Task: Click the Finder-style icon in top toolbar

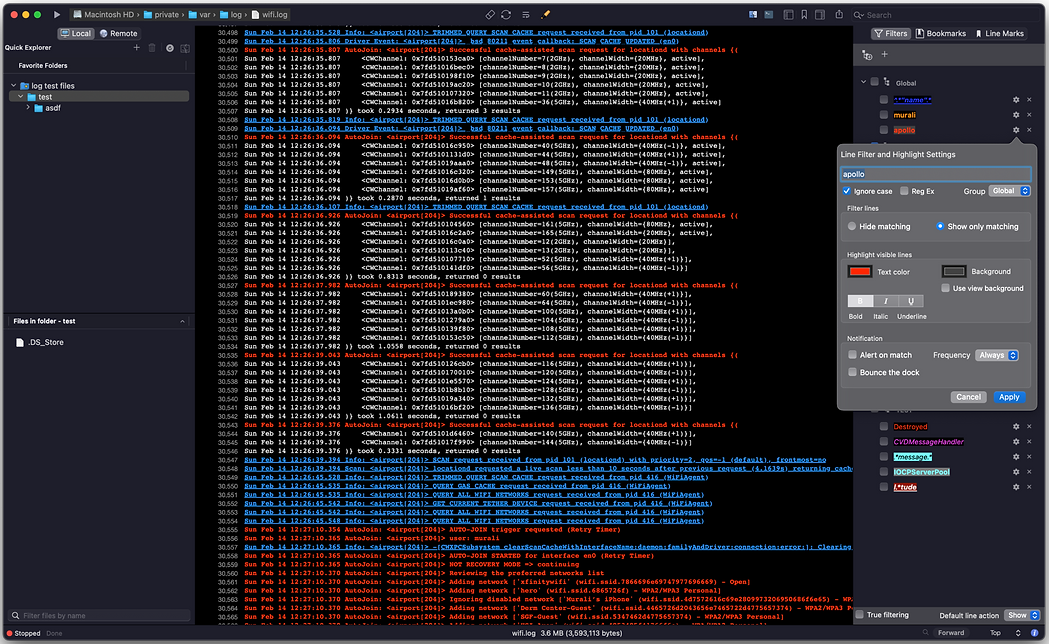Action: point(753,15)
